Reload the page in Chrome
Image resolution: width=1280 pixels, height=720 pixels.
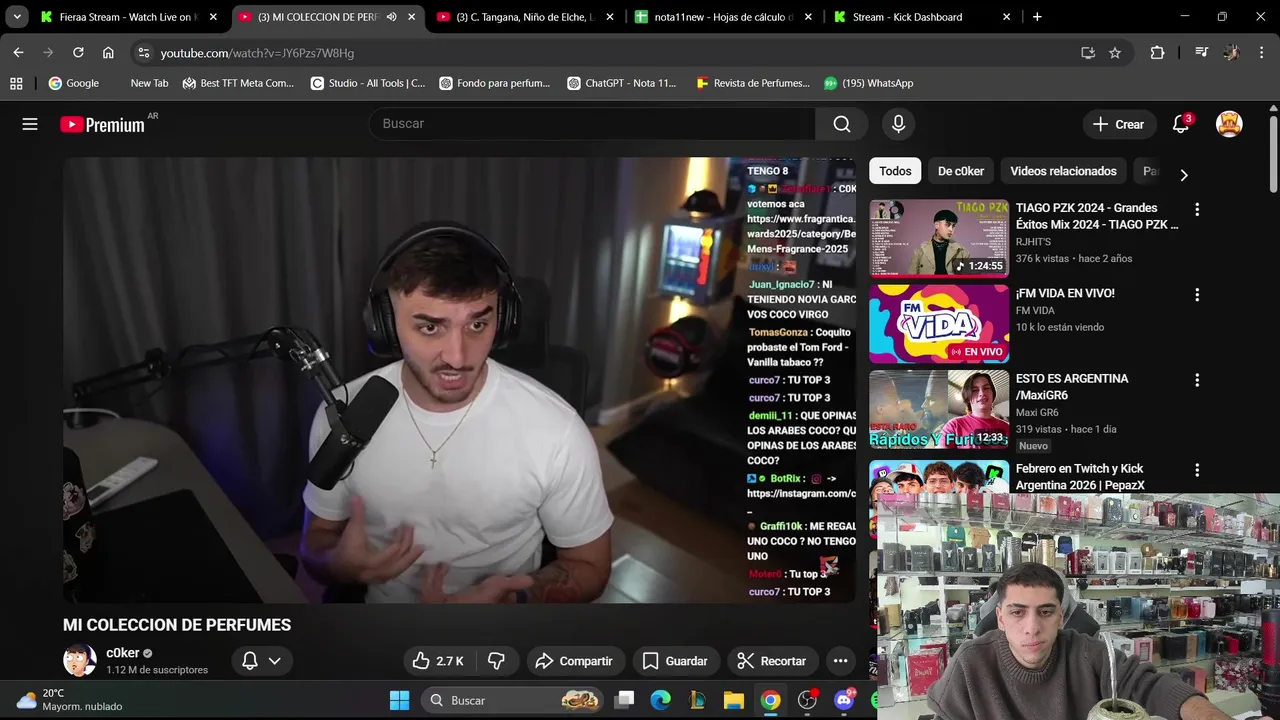point(78,53)
